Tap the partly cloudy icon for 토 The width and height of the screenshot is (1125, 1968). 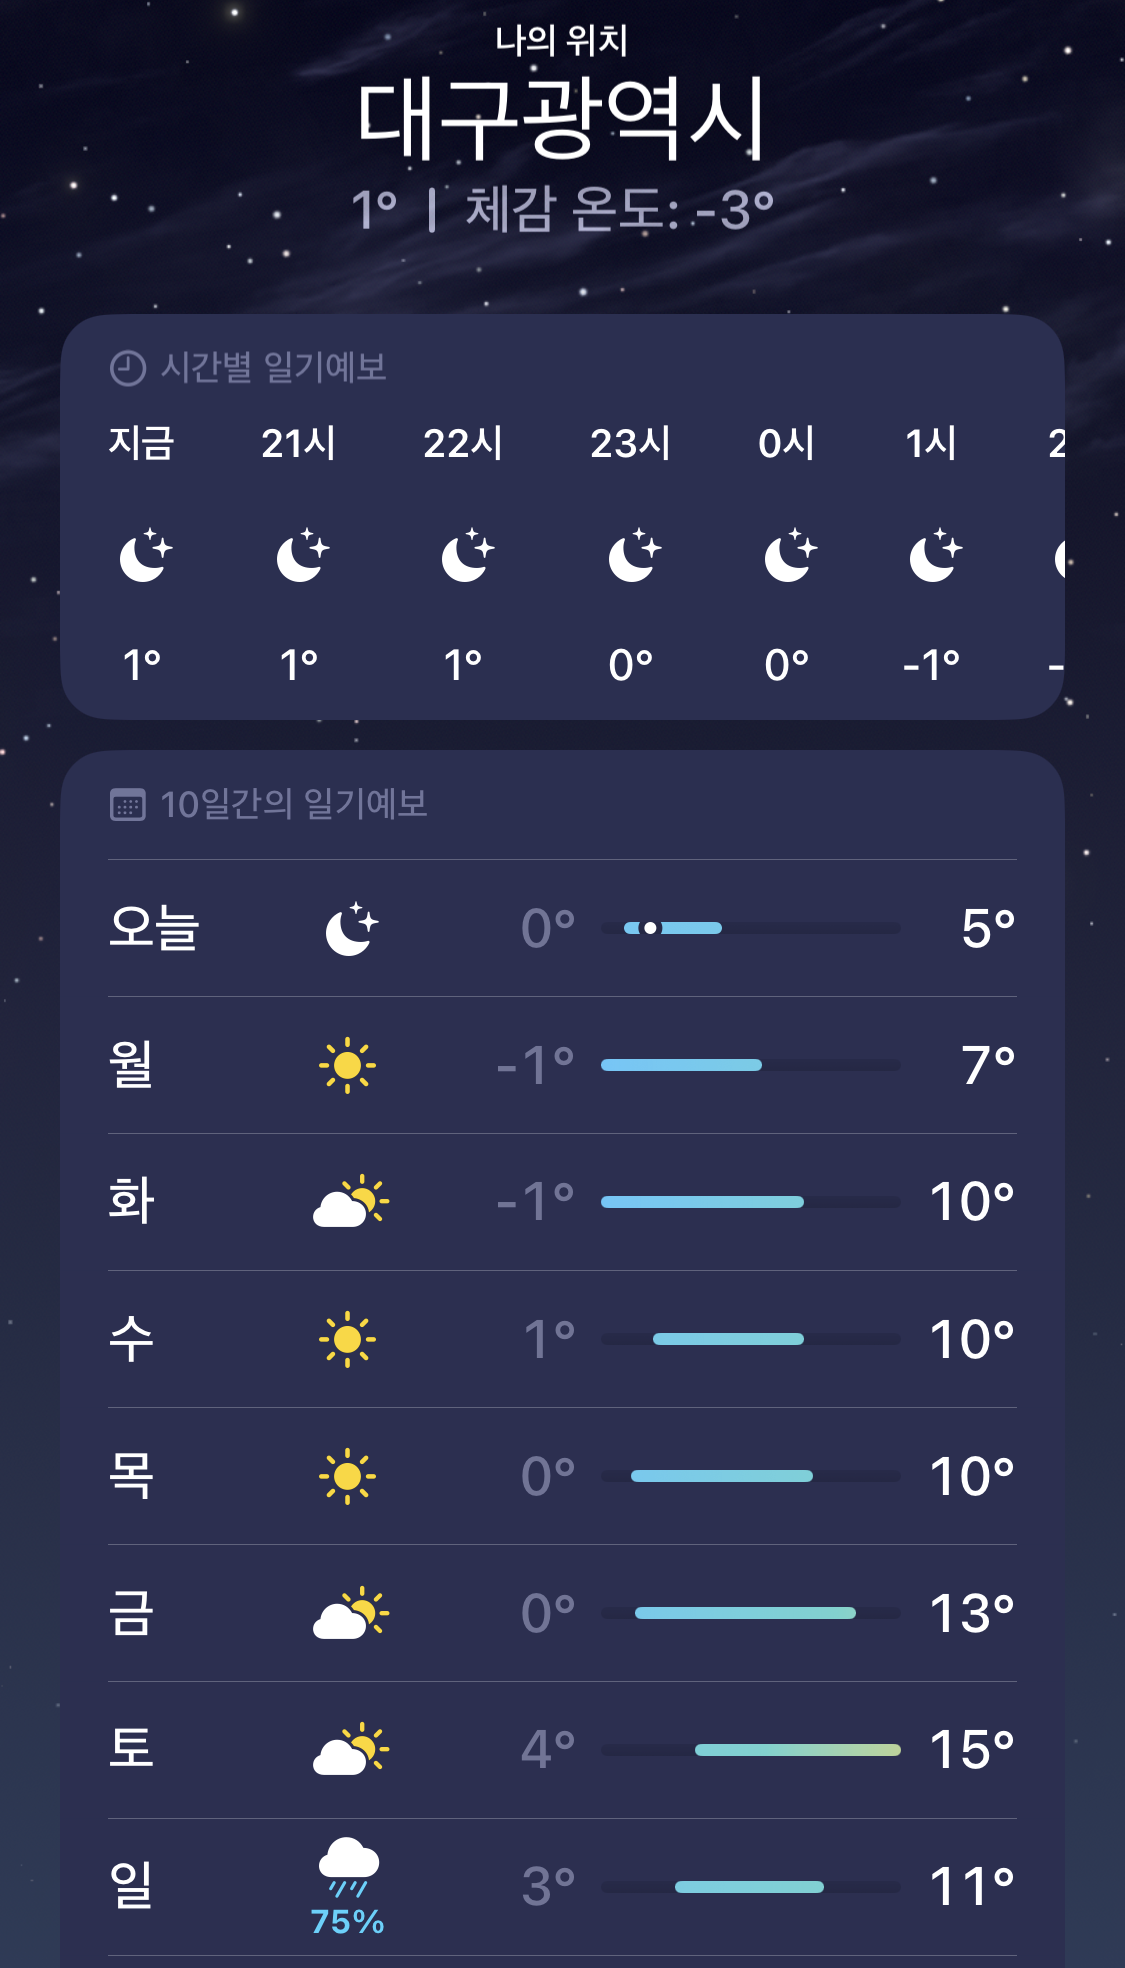[x=349, y=1750]
